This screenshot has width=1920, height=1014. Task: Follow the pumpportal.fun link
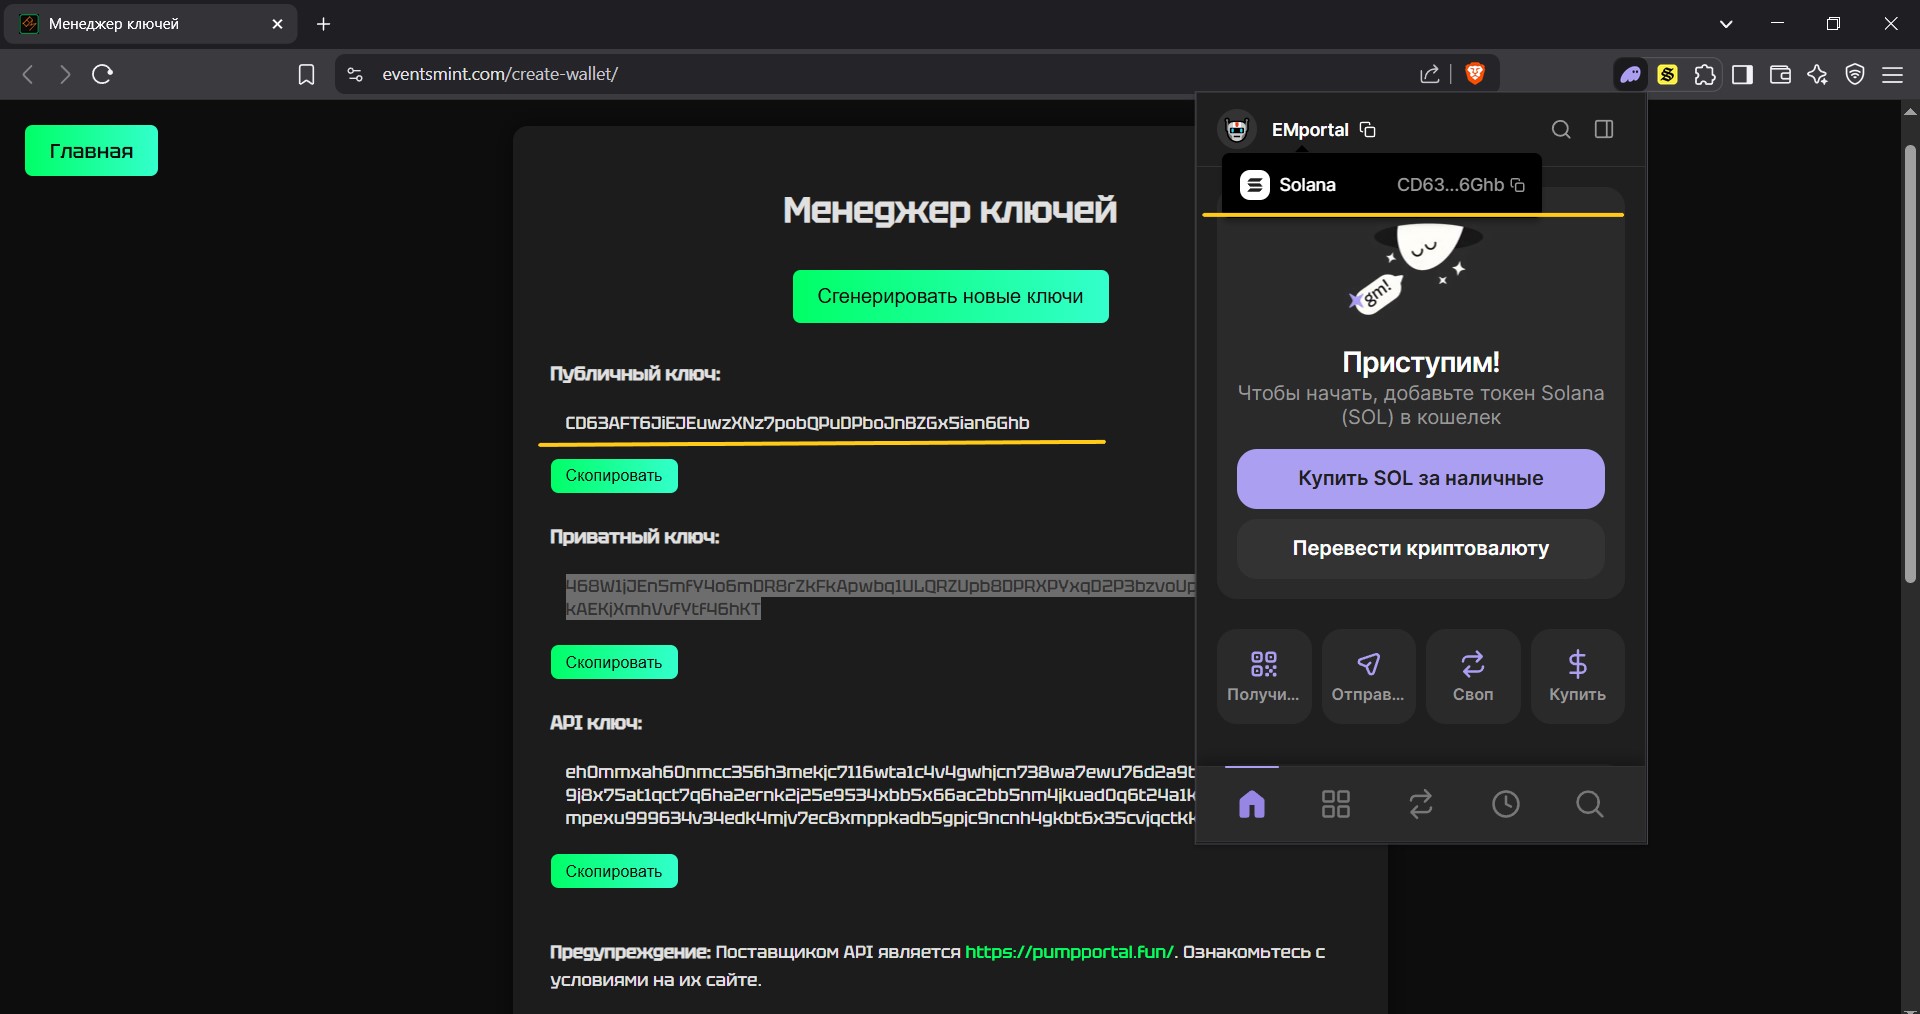tap(1070, 952)
